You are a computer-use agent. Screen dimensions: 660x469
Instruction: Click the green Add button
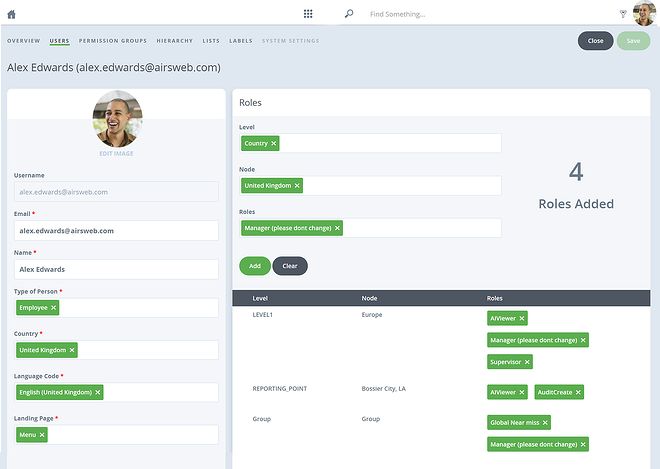(x=255, y=266)
